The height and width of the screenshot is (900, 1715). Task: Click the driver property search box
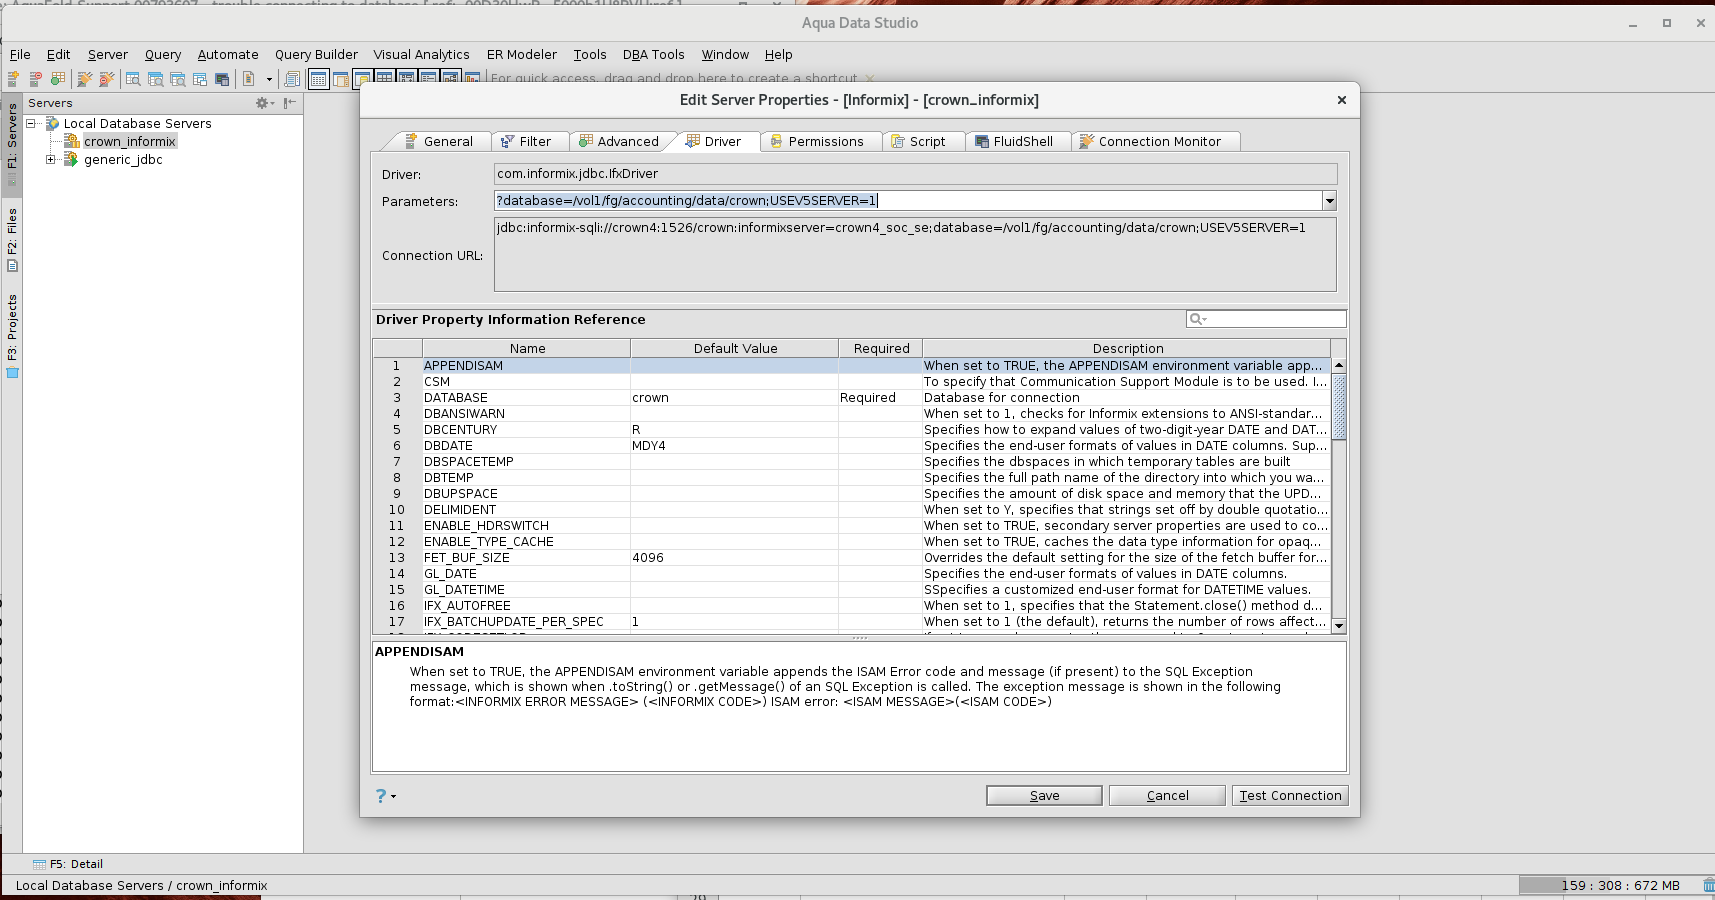(x=1266, y=319)
